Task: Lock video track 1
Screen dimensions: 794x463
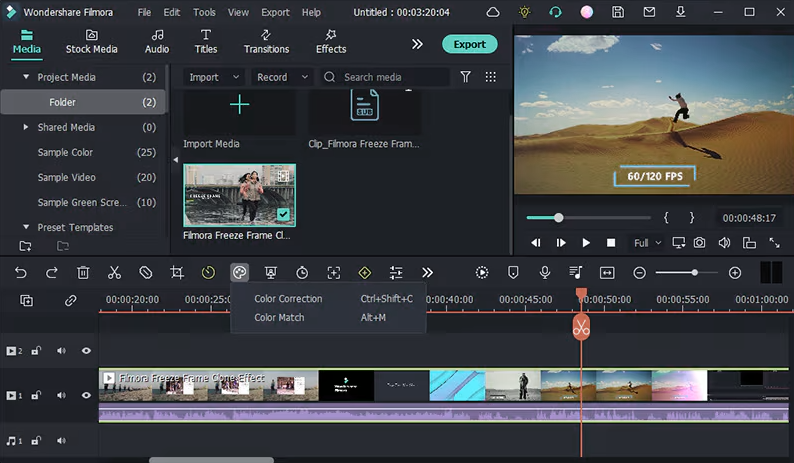Action: [x=36, y=395]
